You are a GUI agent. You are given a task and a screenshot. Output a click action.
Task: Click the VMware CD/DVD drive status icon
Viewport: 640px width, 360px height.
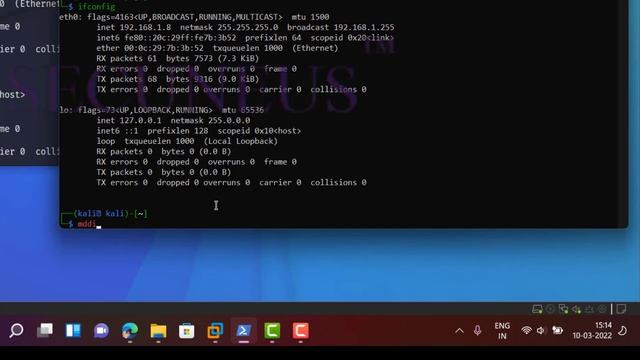550,309
